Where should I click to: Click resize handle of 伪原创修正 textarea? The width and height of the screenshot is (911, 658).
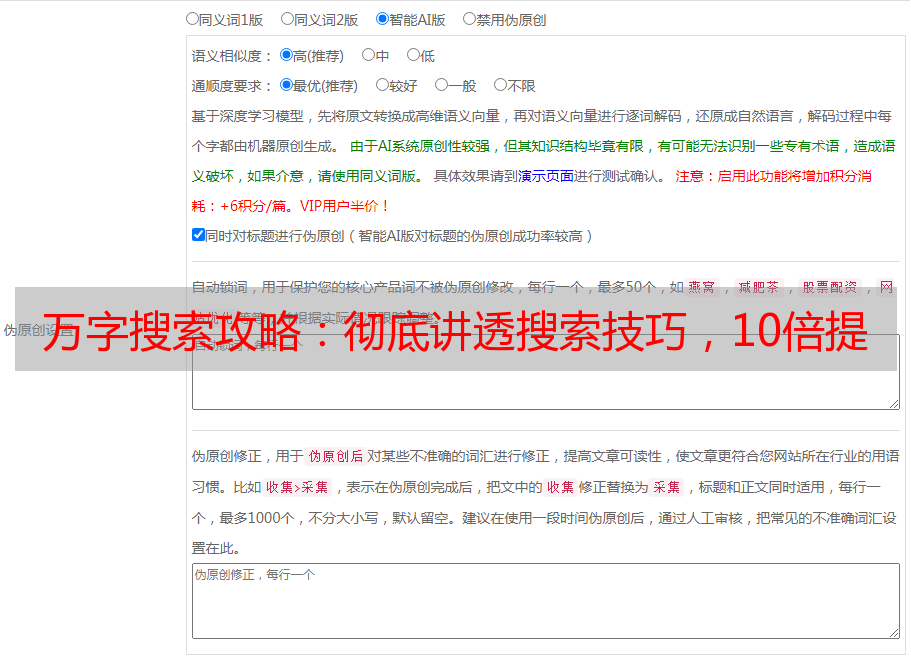coord(894,633)
